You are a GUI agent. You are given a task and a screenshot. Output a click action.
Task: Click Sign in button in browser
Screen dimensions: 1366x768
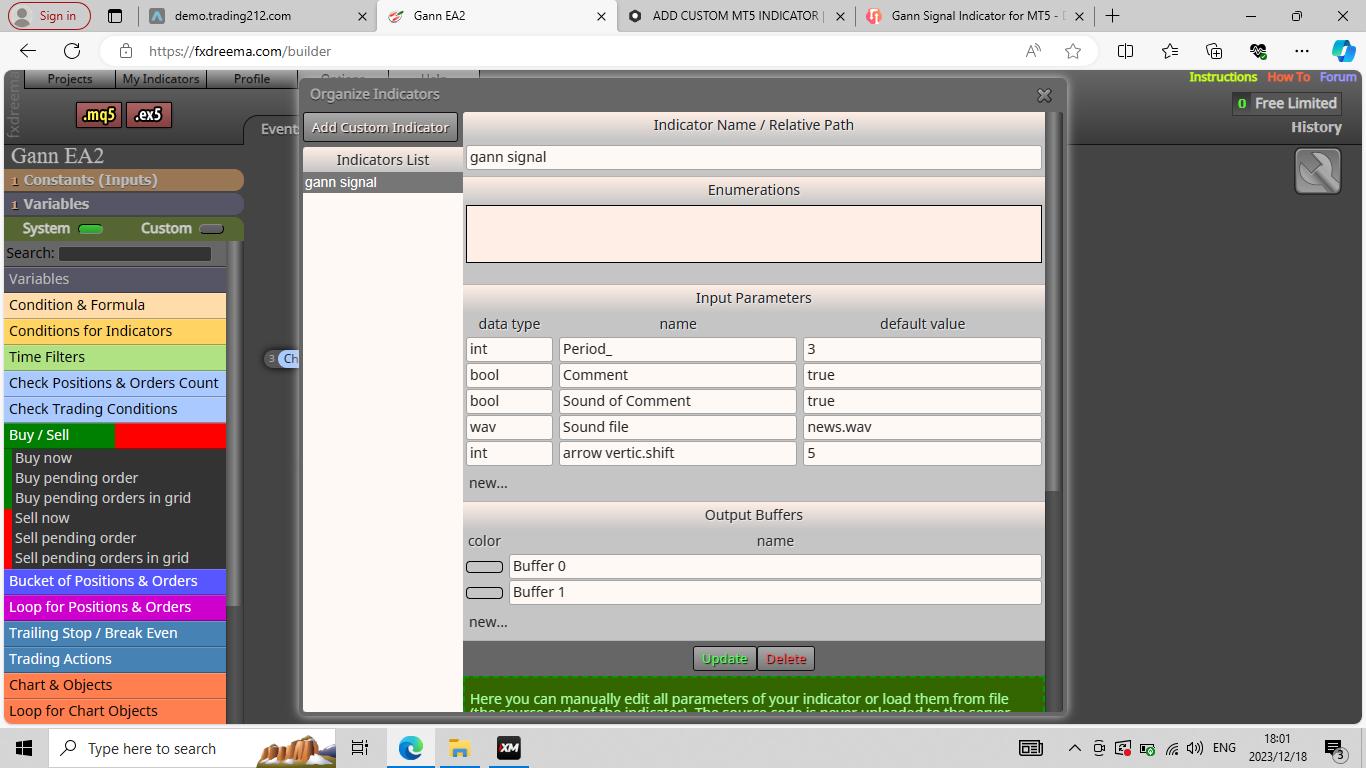pos(49,16)
